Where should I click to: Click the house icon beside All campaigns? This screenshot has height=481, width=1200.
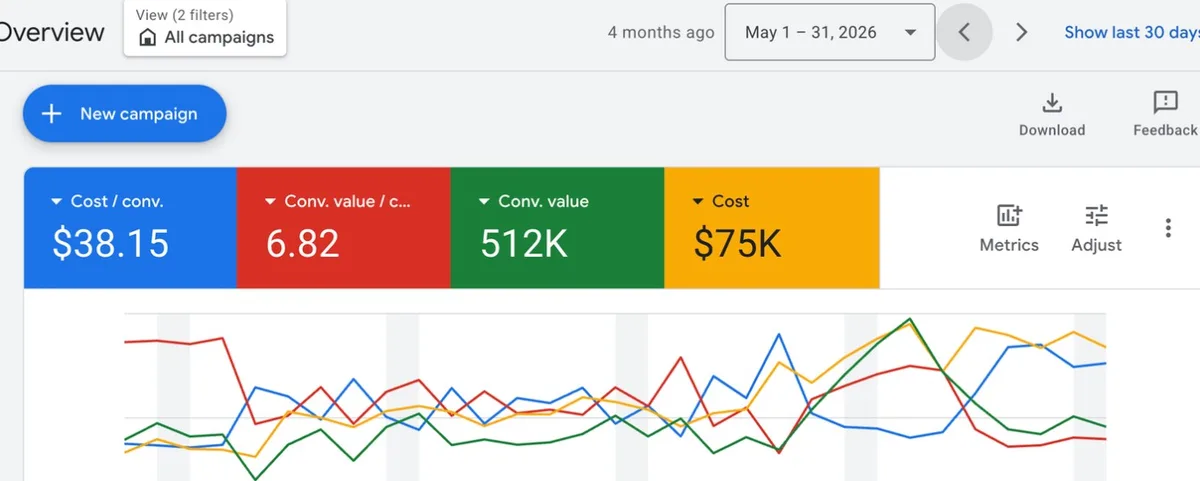(148, 38)
